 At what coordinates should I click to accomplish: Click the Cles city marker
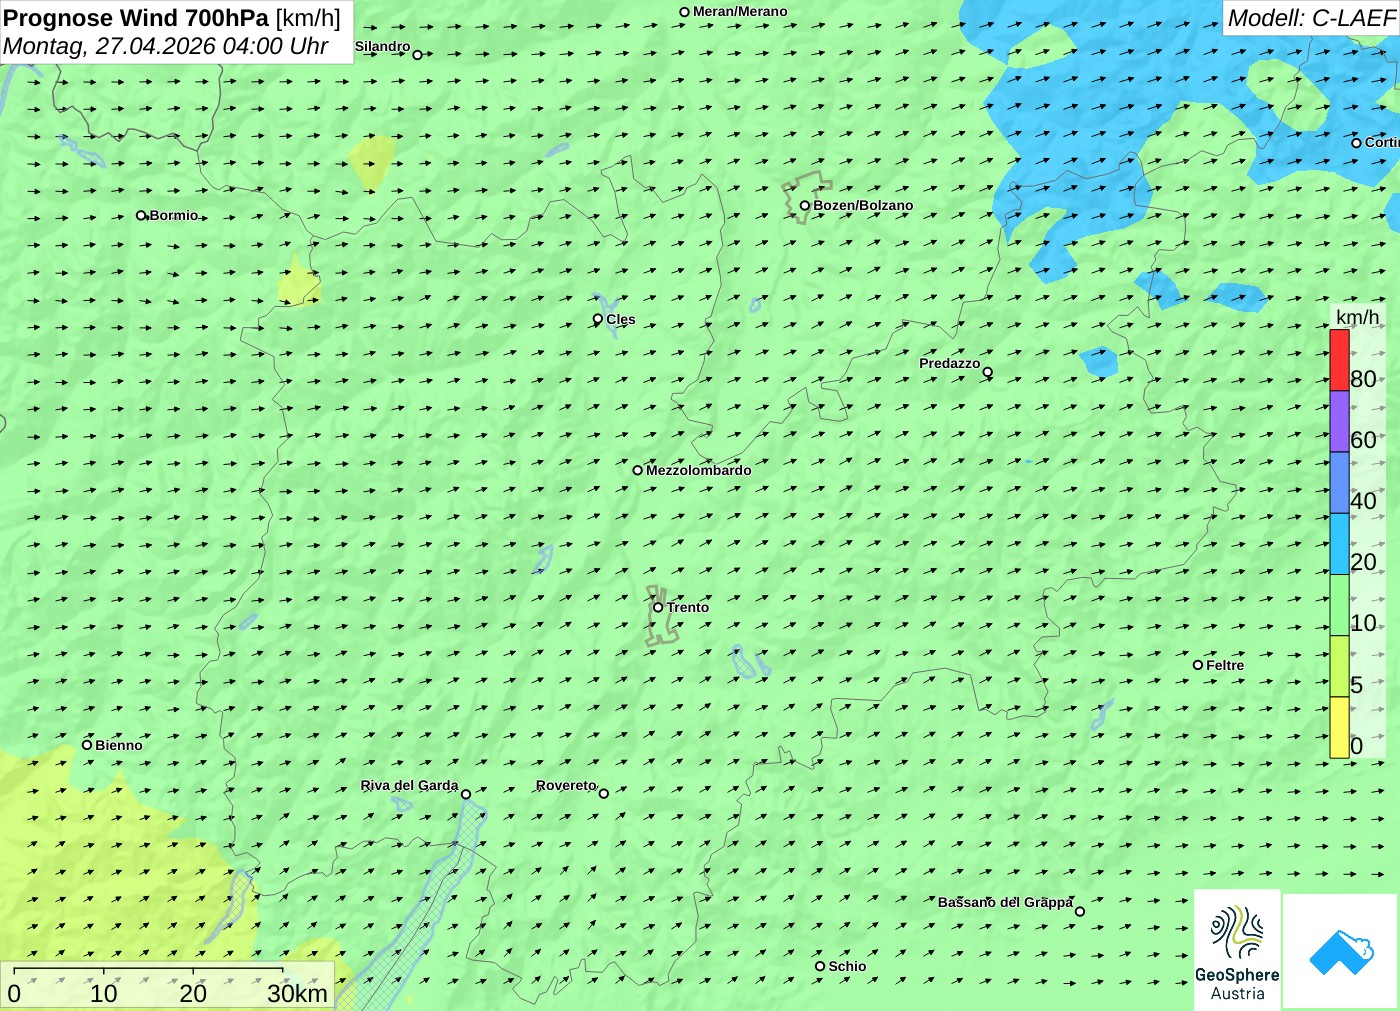click(598, 319)
